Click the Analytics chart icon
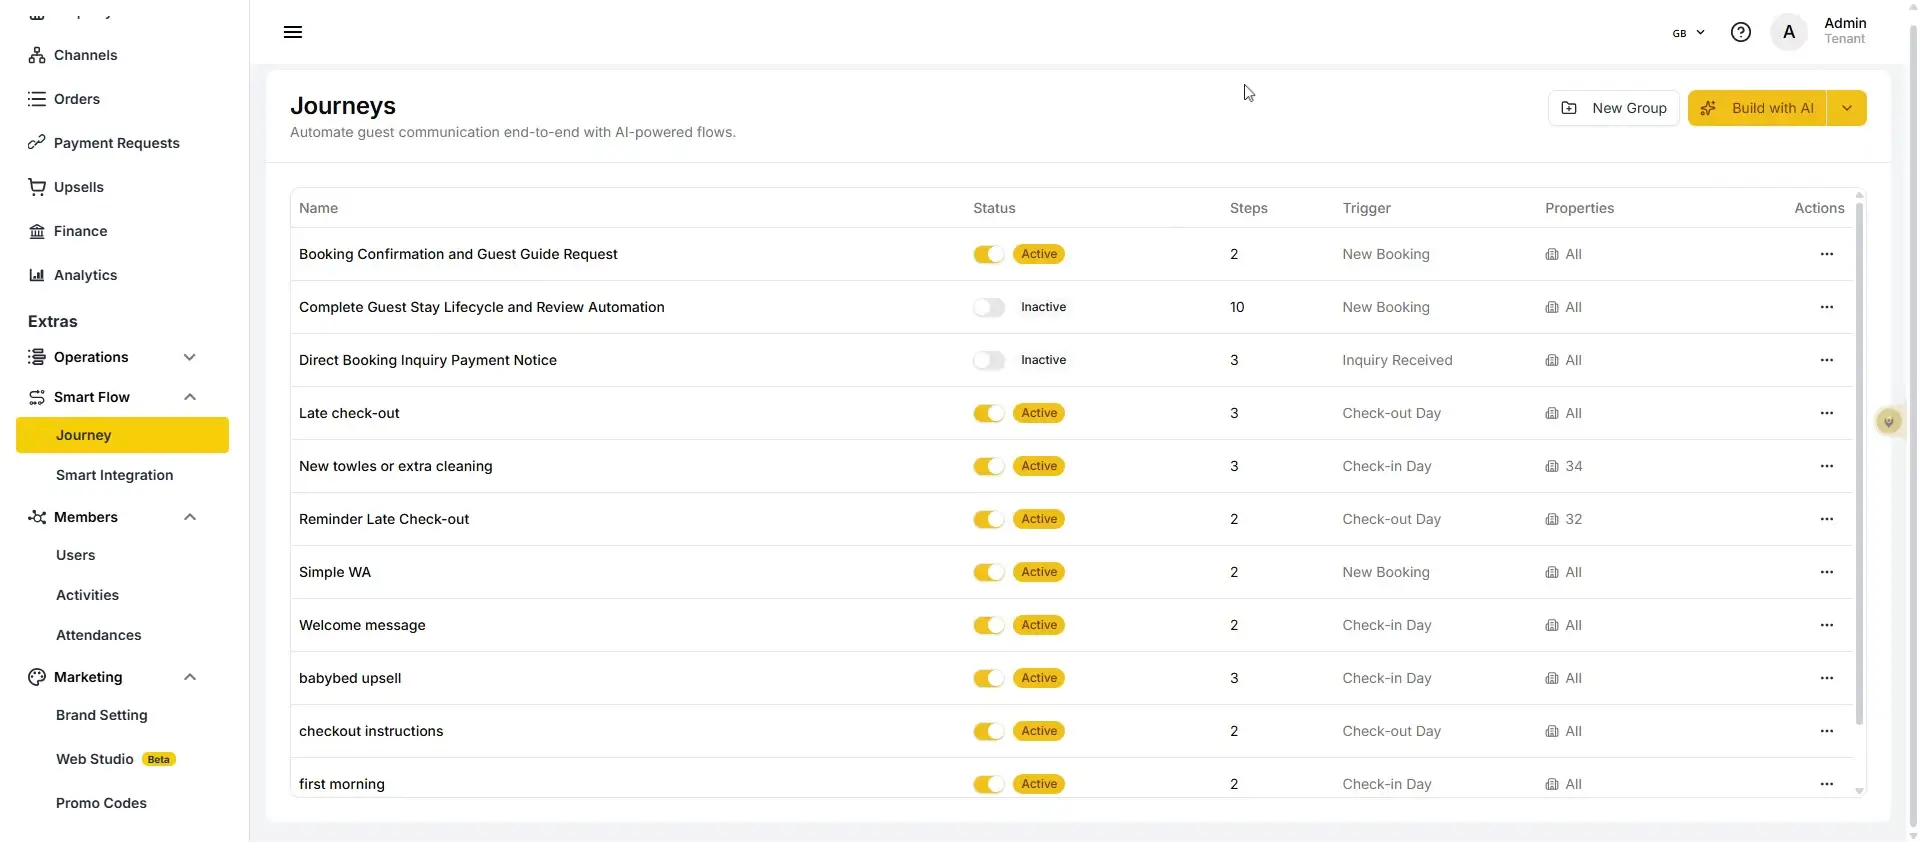 click(37, 275)
